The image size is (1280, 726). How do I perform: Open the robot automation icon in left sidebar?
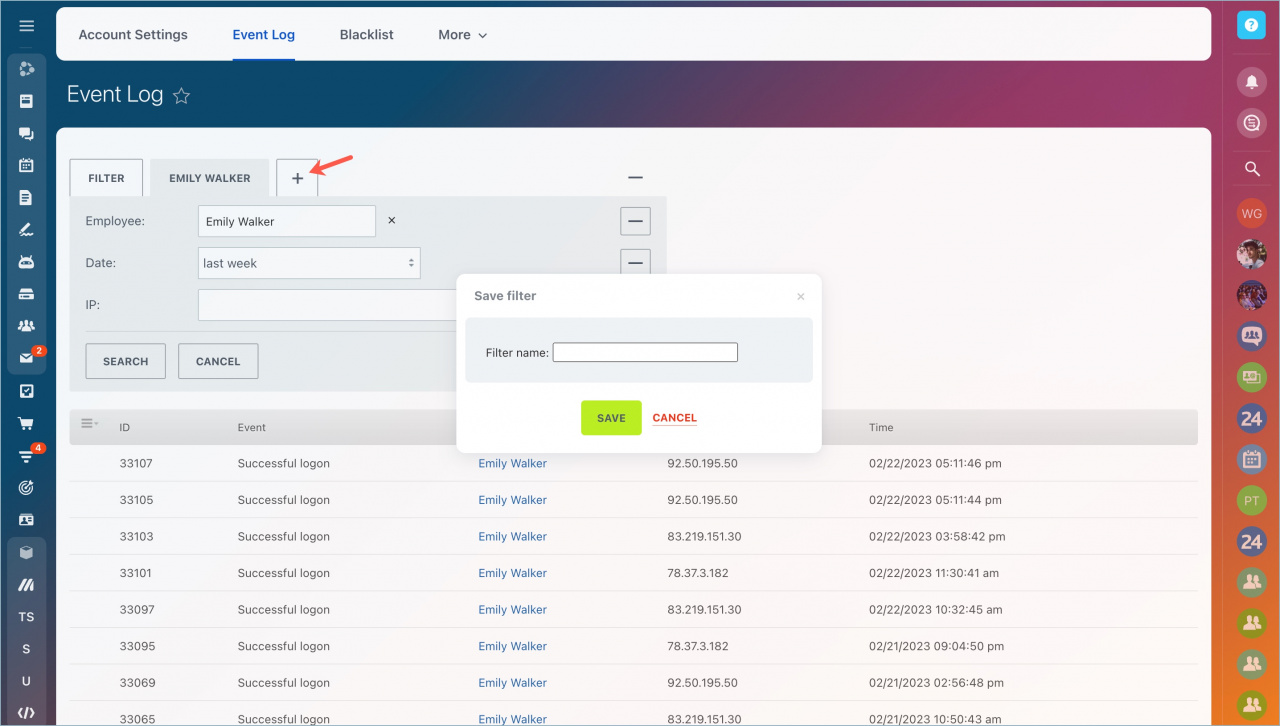point(27,262)
